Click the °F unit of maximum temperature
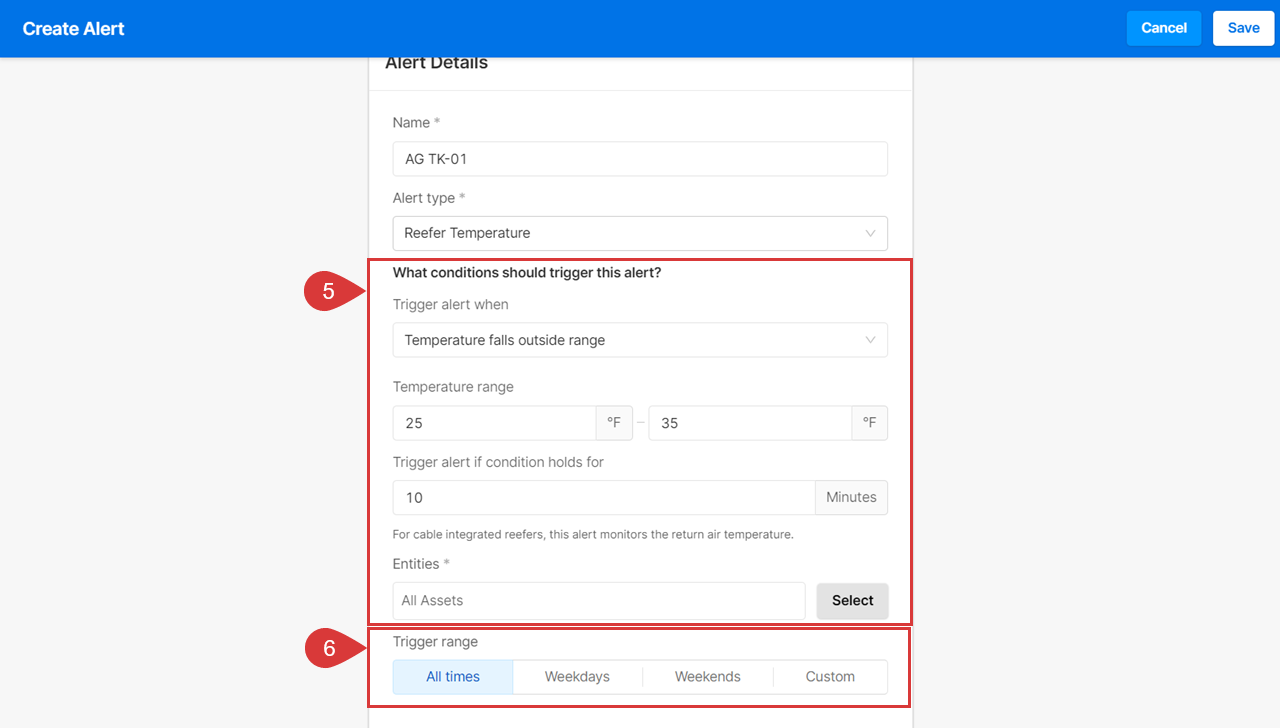 [870, 423]
